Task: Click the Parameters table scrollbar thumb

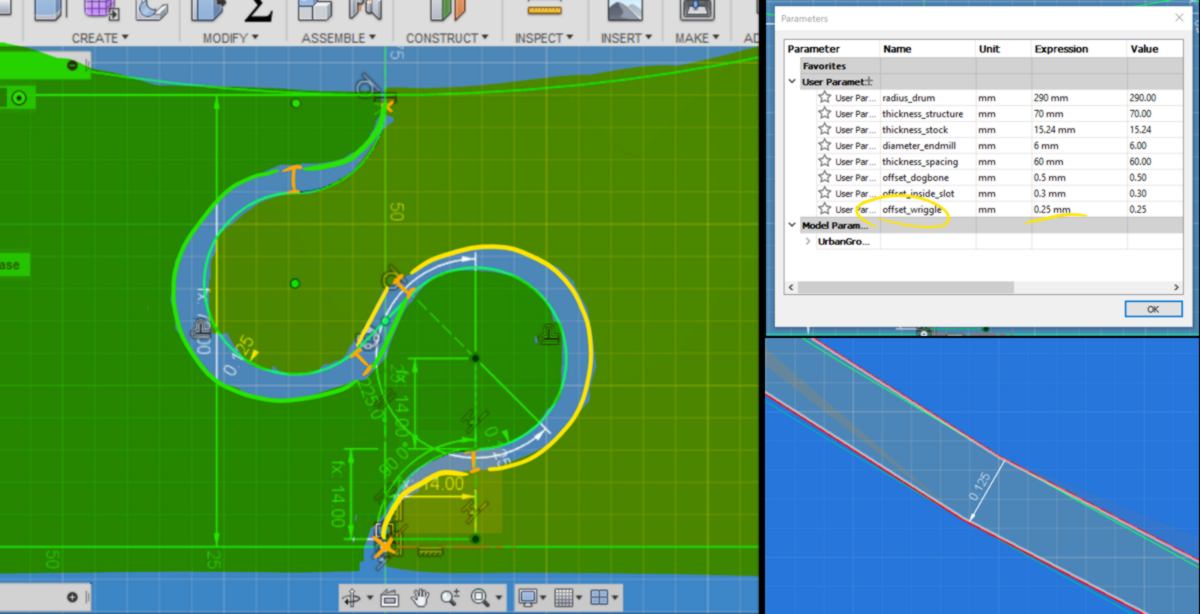Action: point(905,287)
